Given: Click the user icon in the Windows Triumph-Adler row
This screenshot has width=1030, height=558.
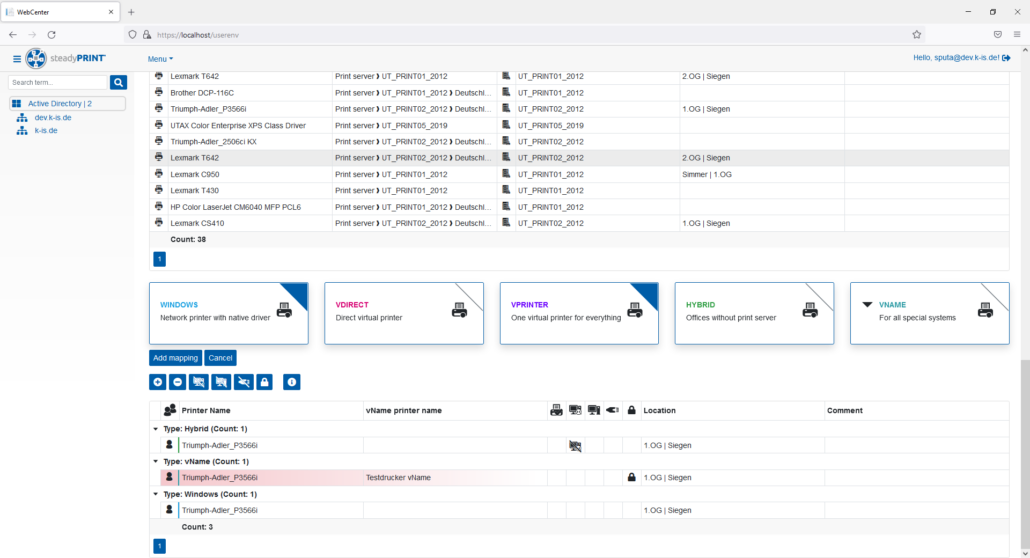Looking at the screenshot, I should [x=169, y=509].
